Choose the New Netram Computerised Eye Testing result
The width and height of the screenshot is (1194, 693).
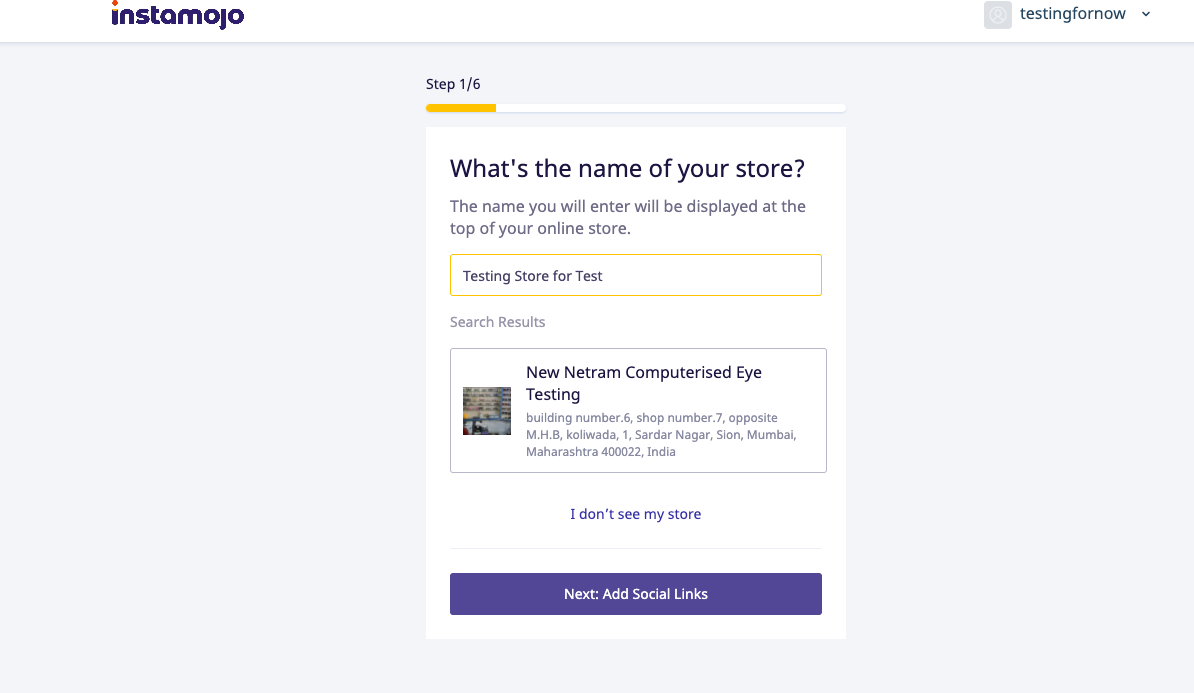click(636, 410)
